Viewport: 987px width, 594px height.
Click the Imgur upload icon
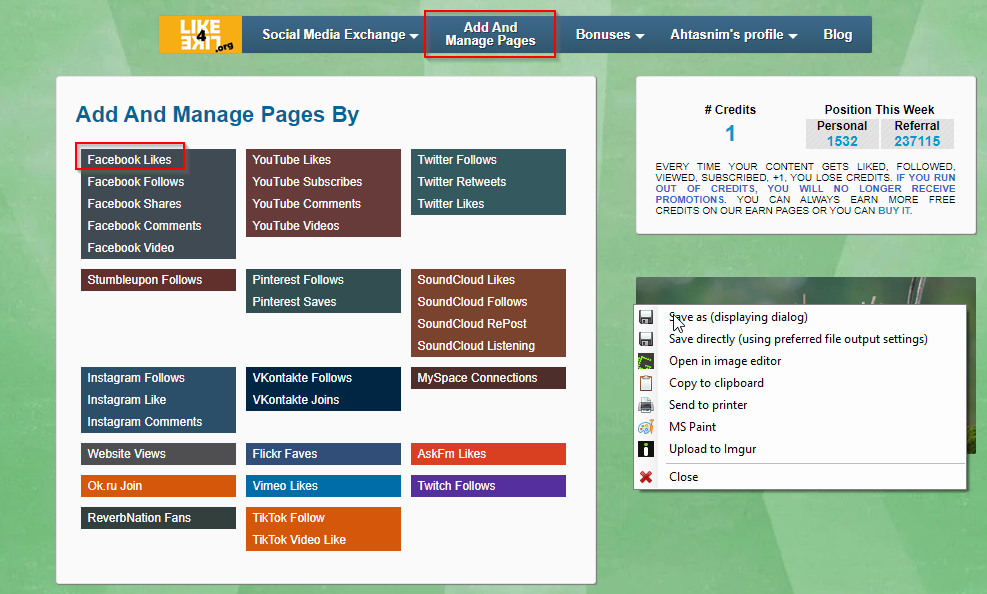[x=646, y=449]
